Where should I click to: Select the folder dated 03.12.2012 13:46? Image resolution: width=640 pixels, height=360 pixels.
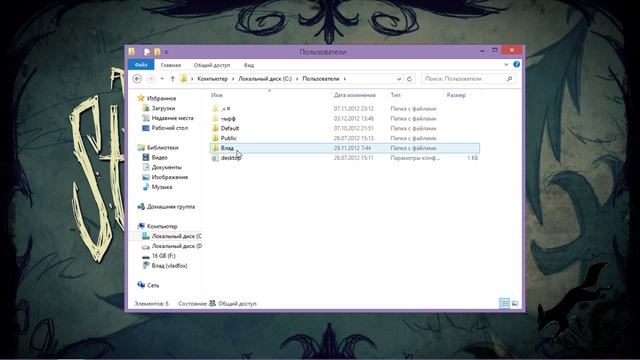[345, 118]
